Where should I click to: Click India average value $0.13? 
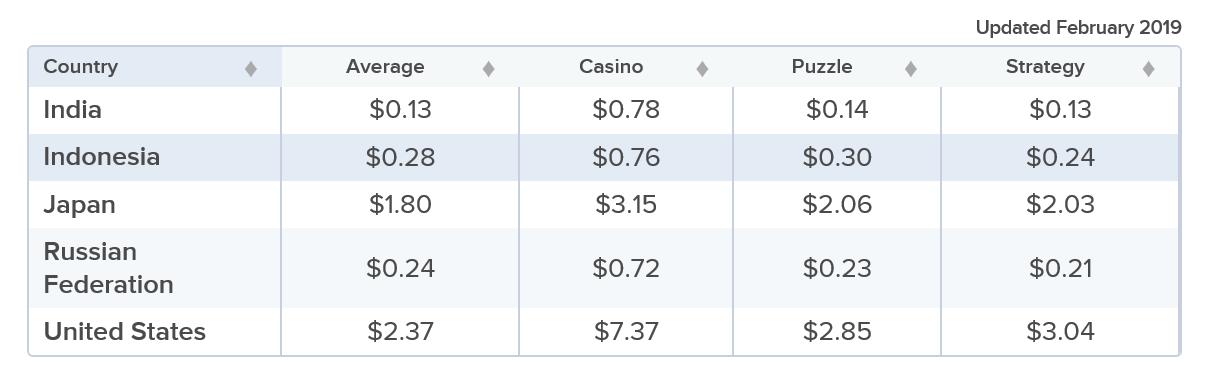pos(400,109)
